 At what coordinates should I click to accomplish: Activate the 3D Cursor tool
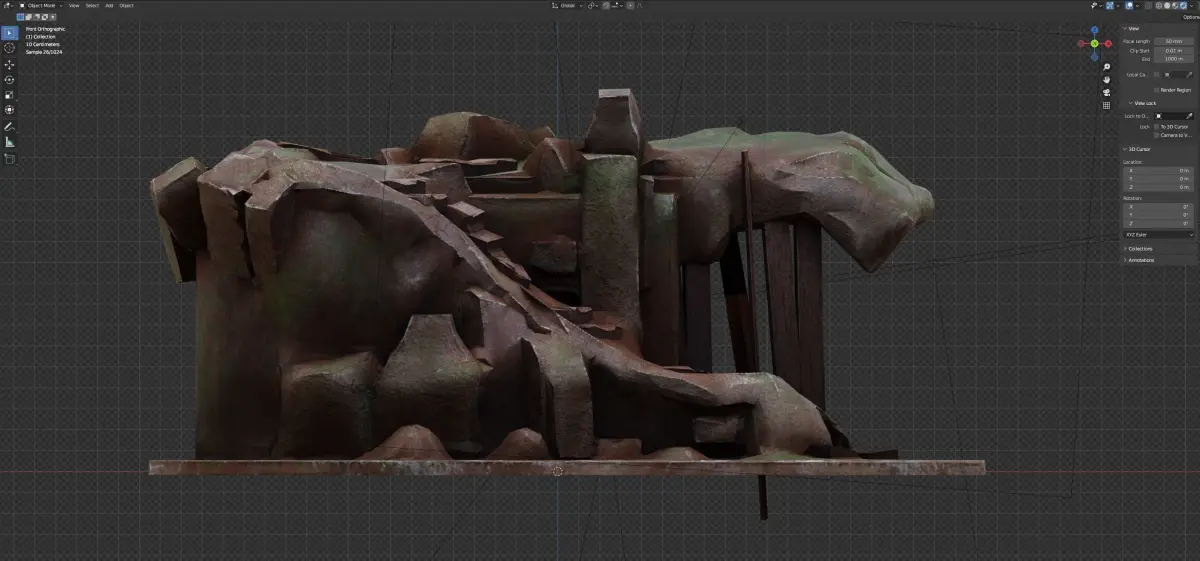click(9, 48)
